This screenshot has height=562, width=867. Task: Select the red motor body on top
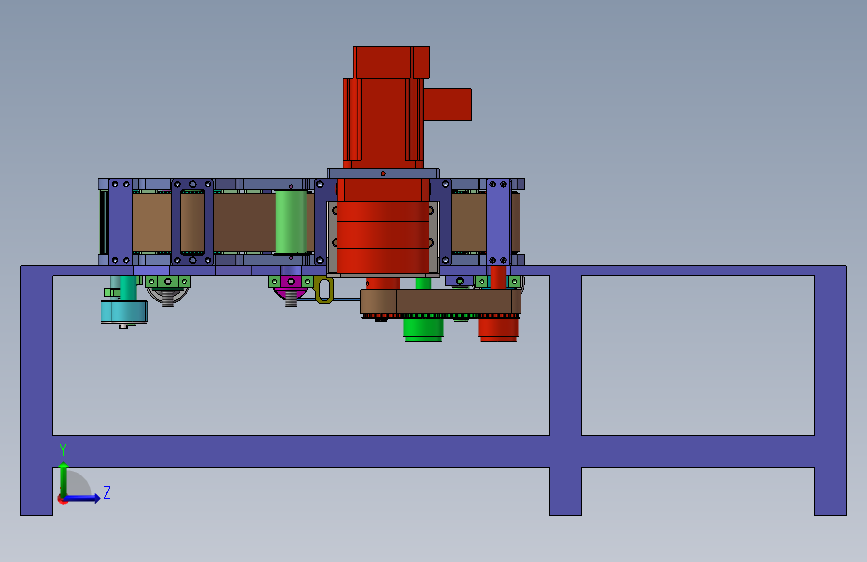[x=383, y=108]
